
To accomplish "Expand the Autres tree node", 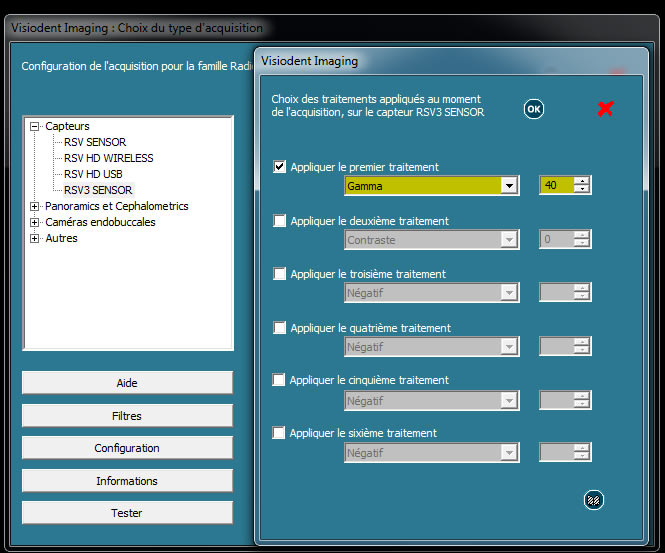I will coord(35,238).
